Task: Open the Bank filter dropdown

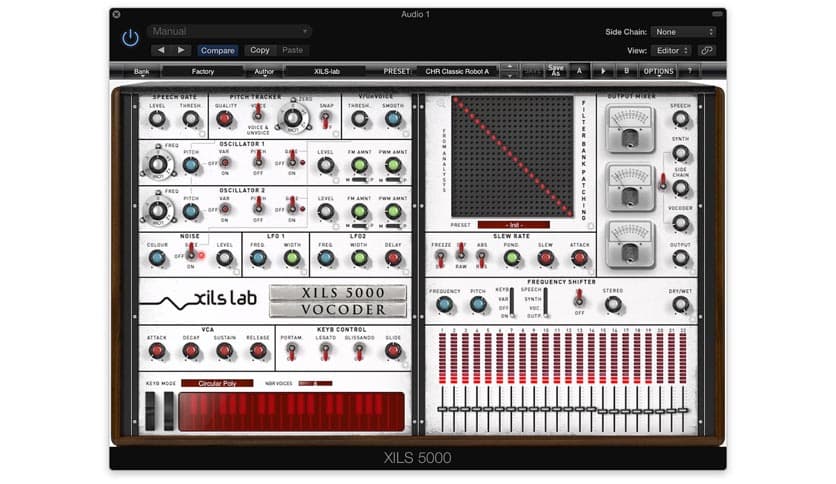Action: (141, 71)
